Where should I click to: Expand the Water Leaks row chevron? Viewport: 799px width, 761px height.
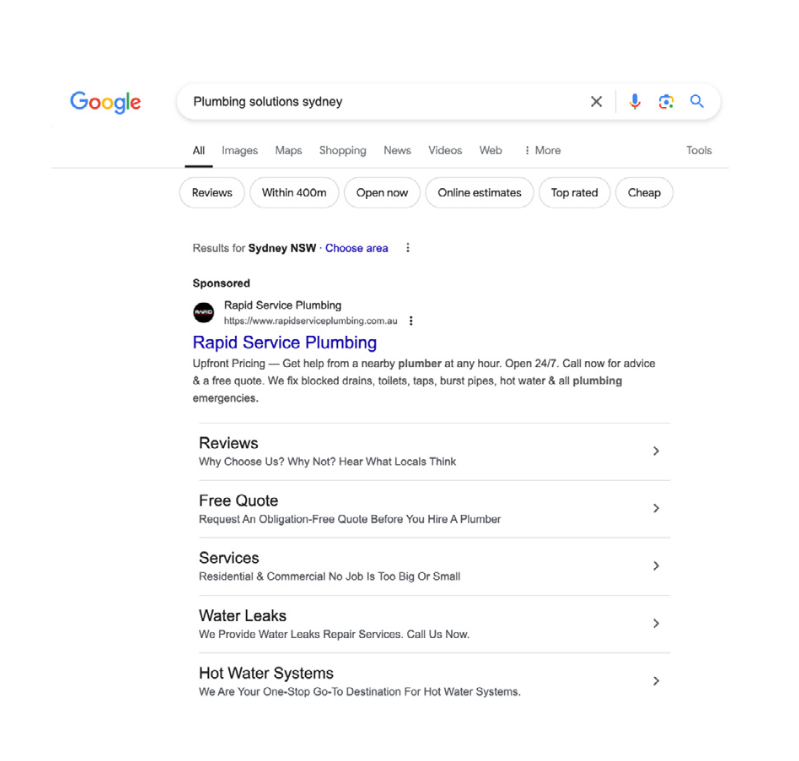656,623
